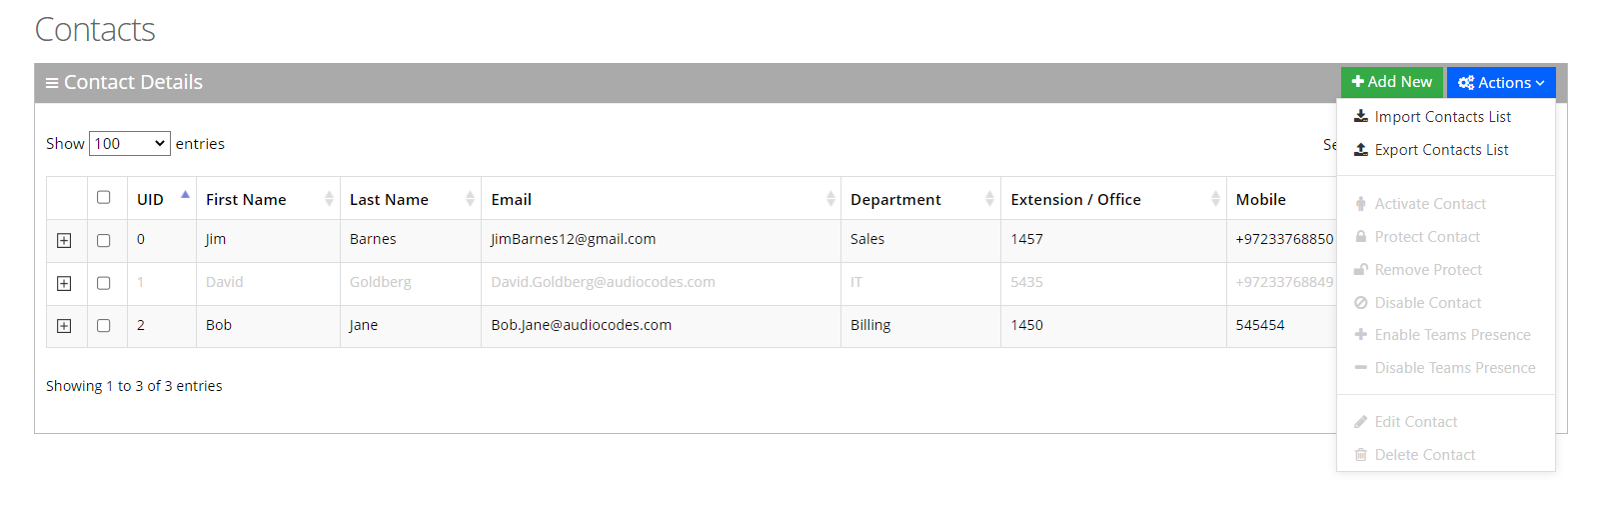This screenshot has width=1605, height=522.
Task: Select Export Contacts List menu item
Action: click(1441, 150)
